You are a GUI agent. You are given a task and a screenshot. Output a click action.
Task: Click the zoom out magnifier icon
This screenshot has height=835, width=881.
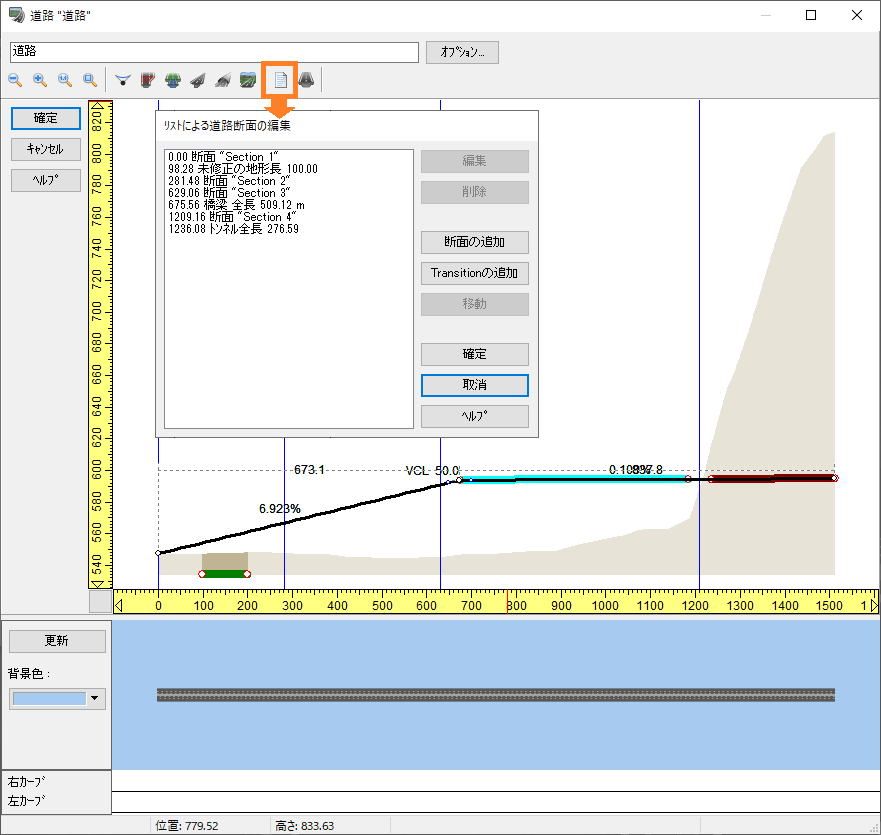pyautogui.click(x=15, y=80)
